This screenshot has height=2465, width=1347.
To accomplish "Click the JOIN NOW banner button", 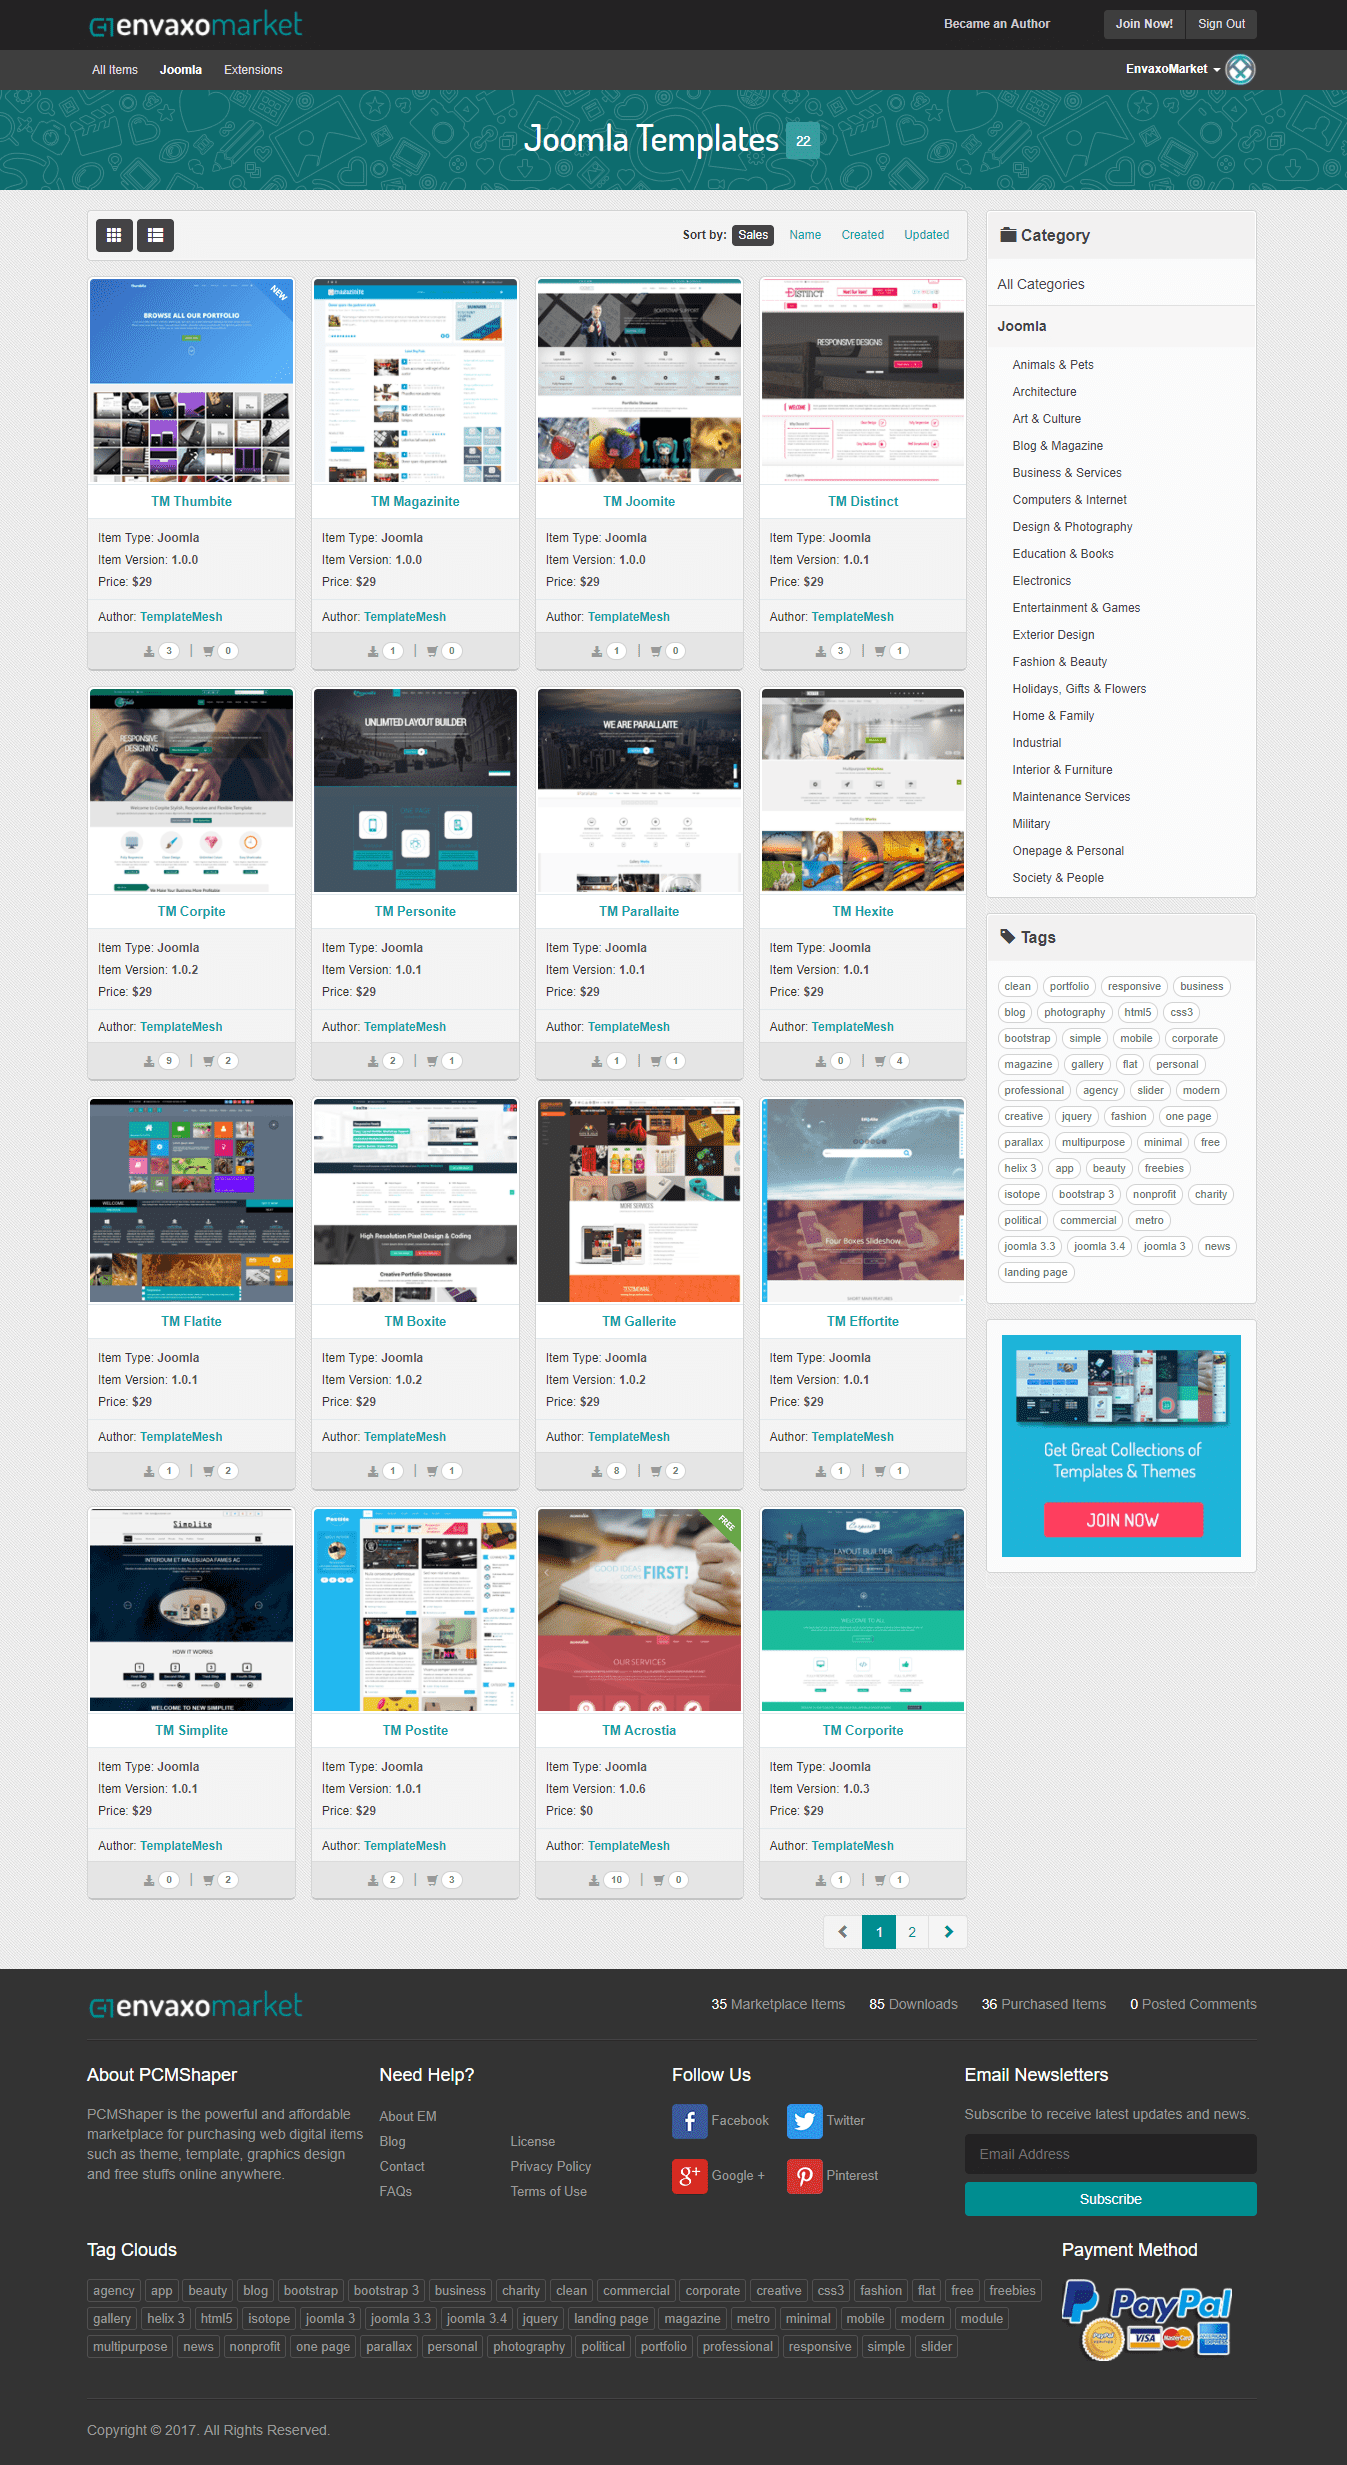I will point(1123,1520).
